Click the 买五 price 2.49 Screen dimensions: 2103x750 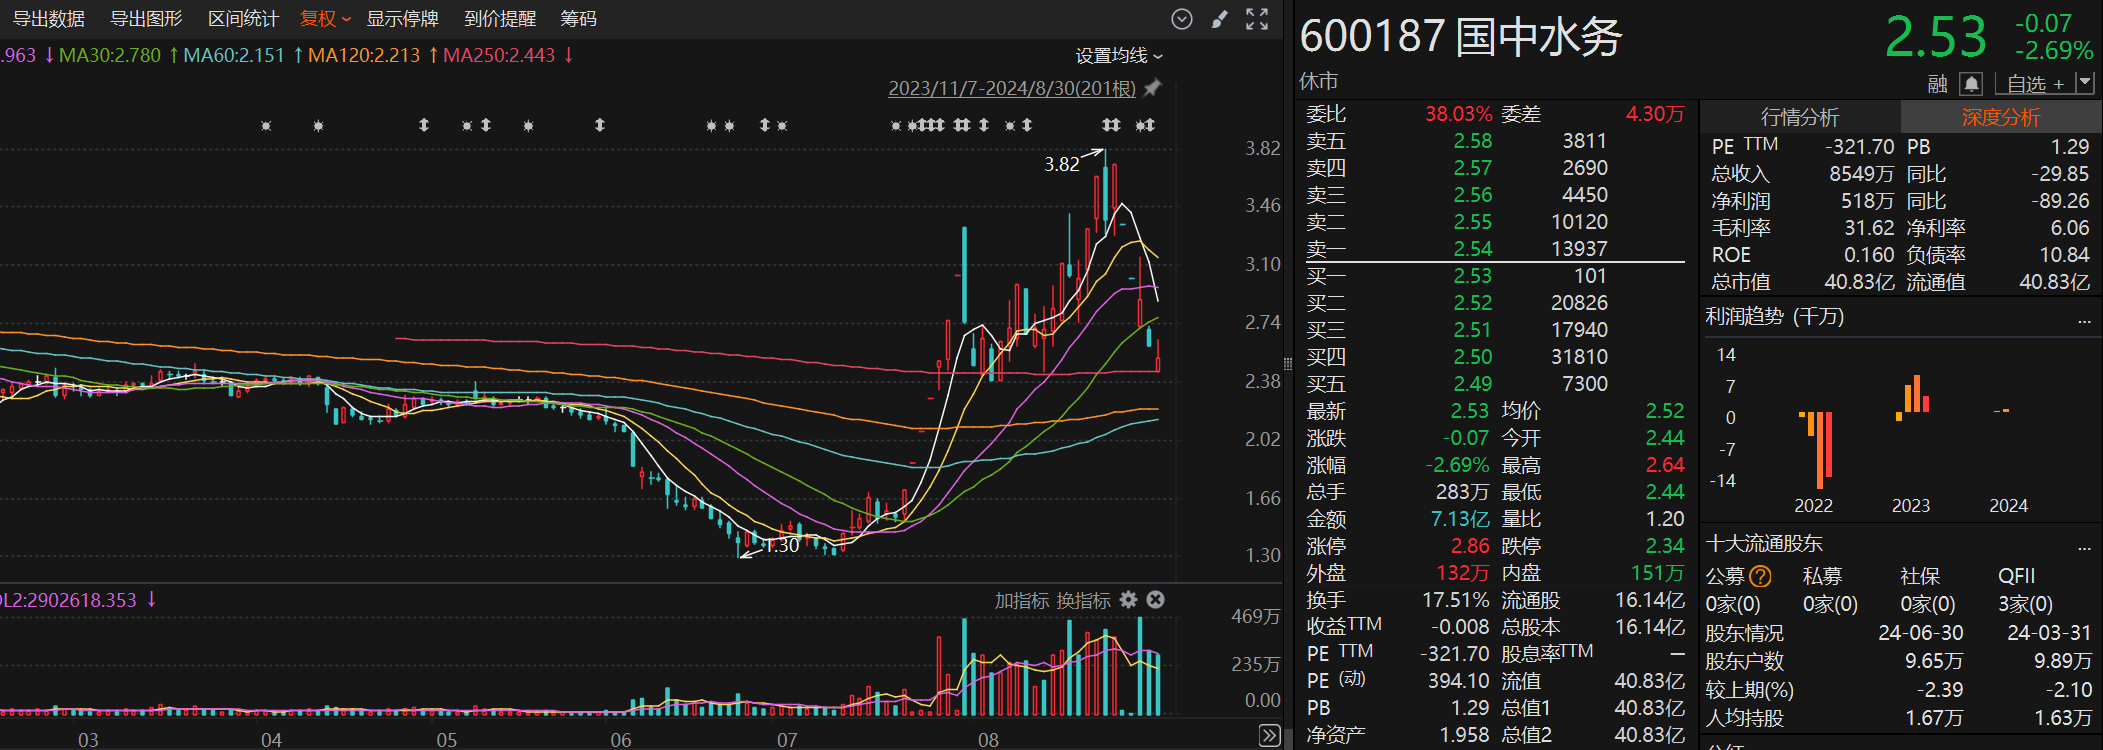click(x=1472, y=384)
